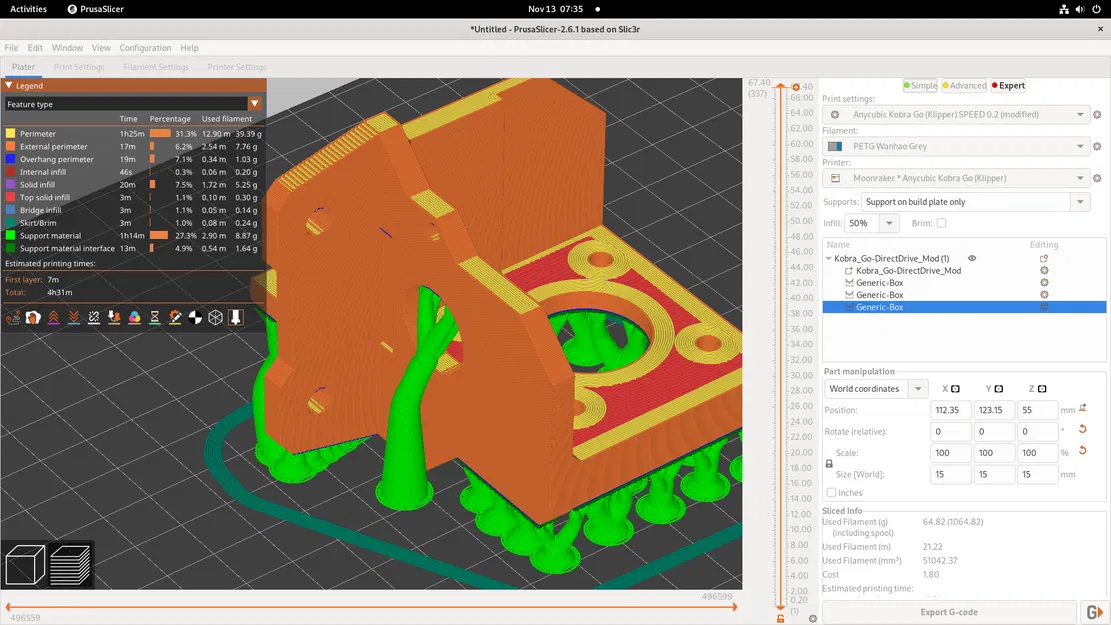
Task: Reset rotation using the orange arrow
Action: point(1082,430)
